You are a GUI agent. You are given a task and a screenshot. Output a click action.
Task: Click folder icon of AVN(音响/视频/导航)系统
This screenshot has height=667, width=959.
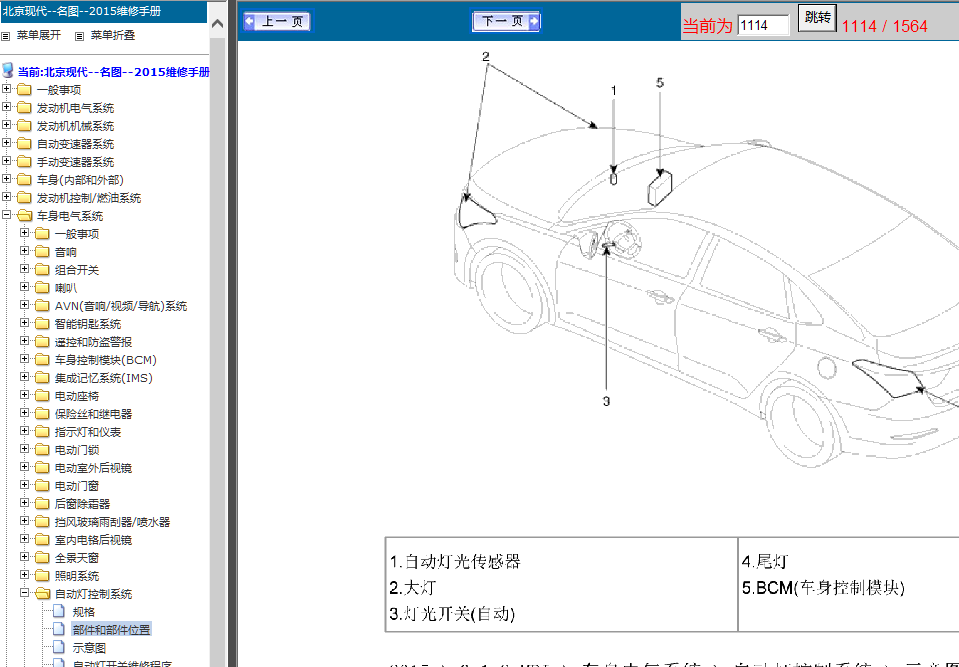42,305
